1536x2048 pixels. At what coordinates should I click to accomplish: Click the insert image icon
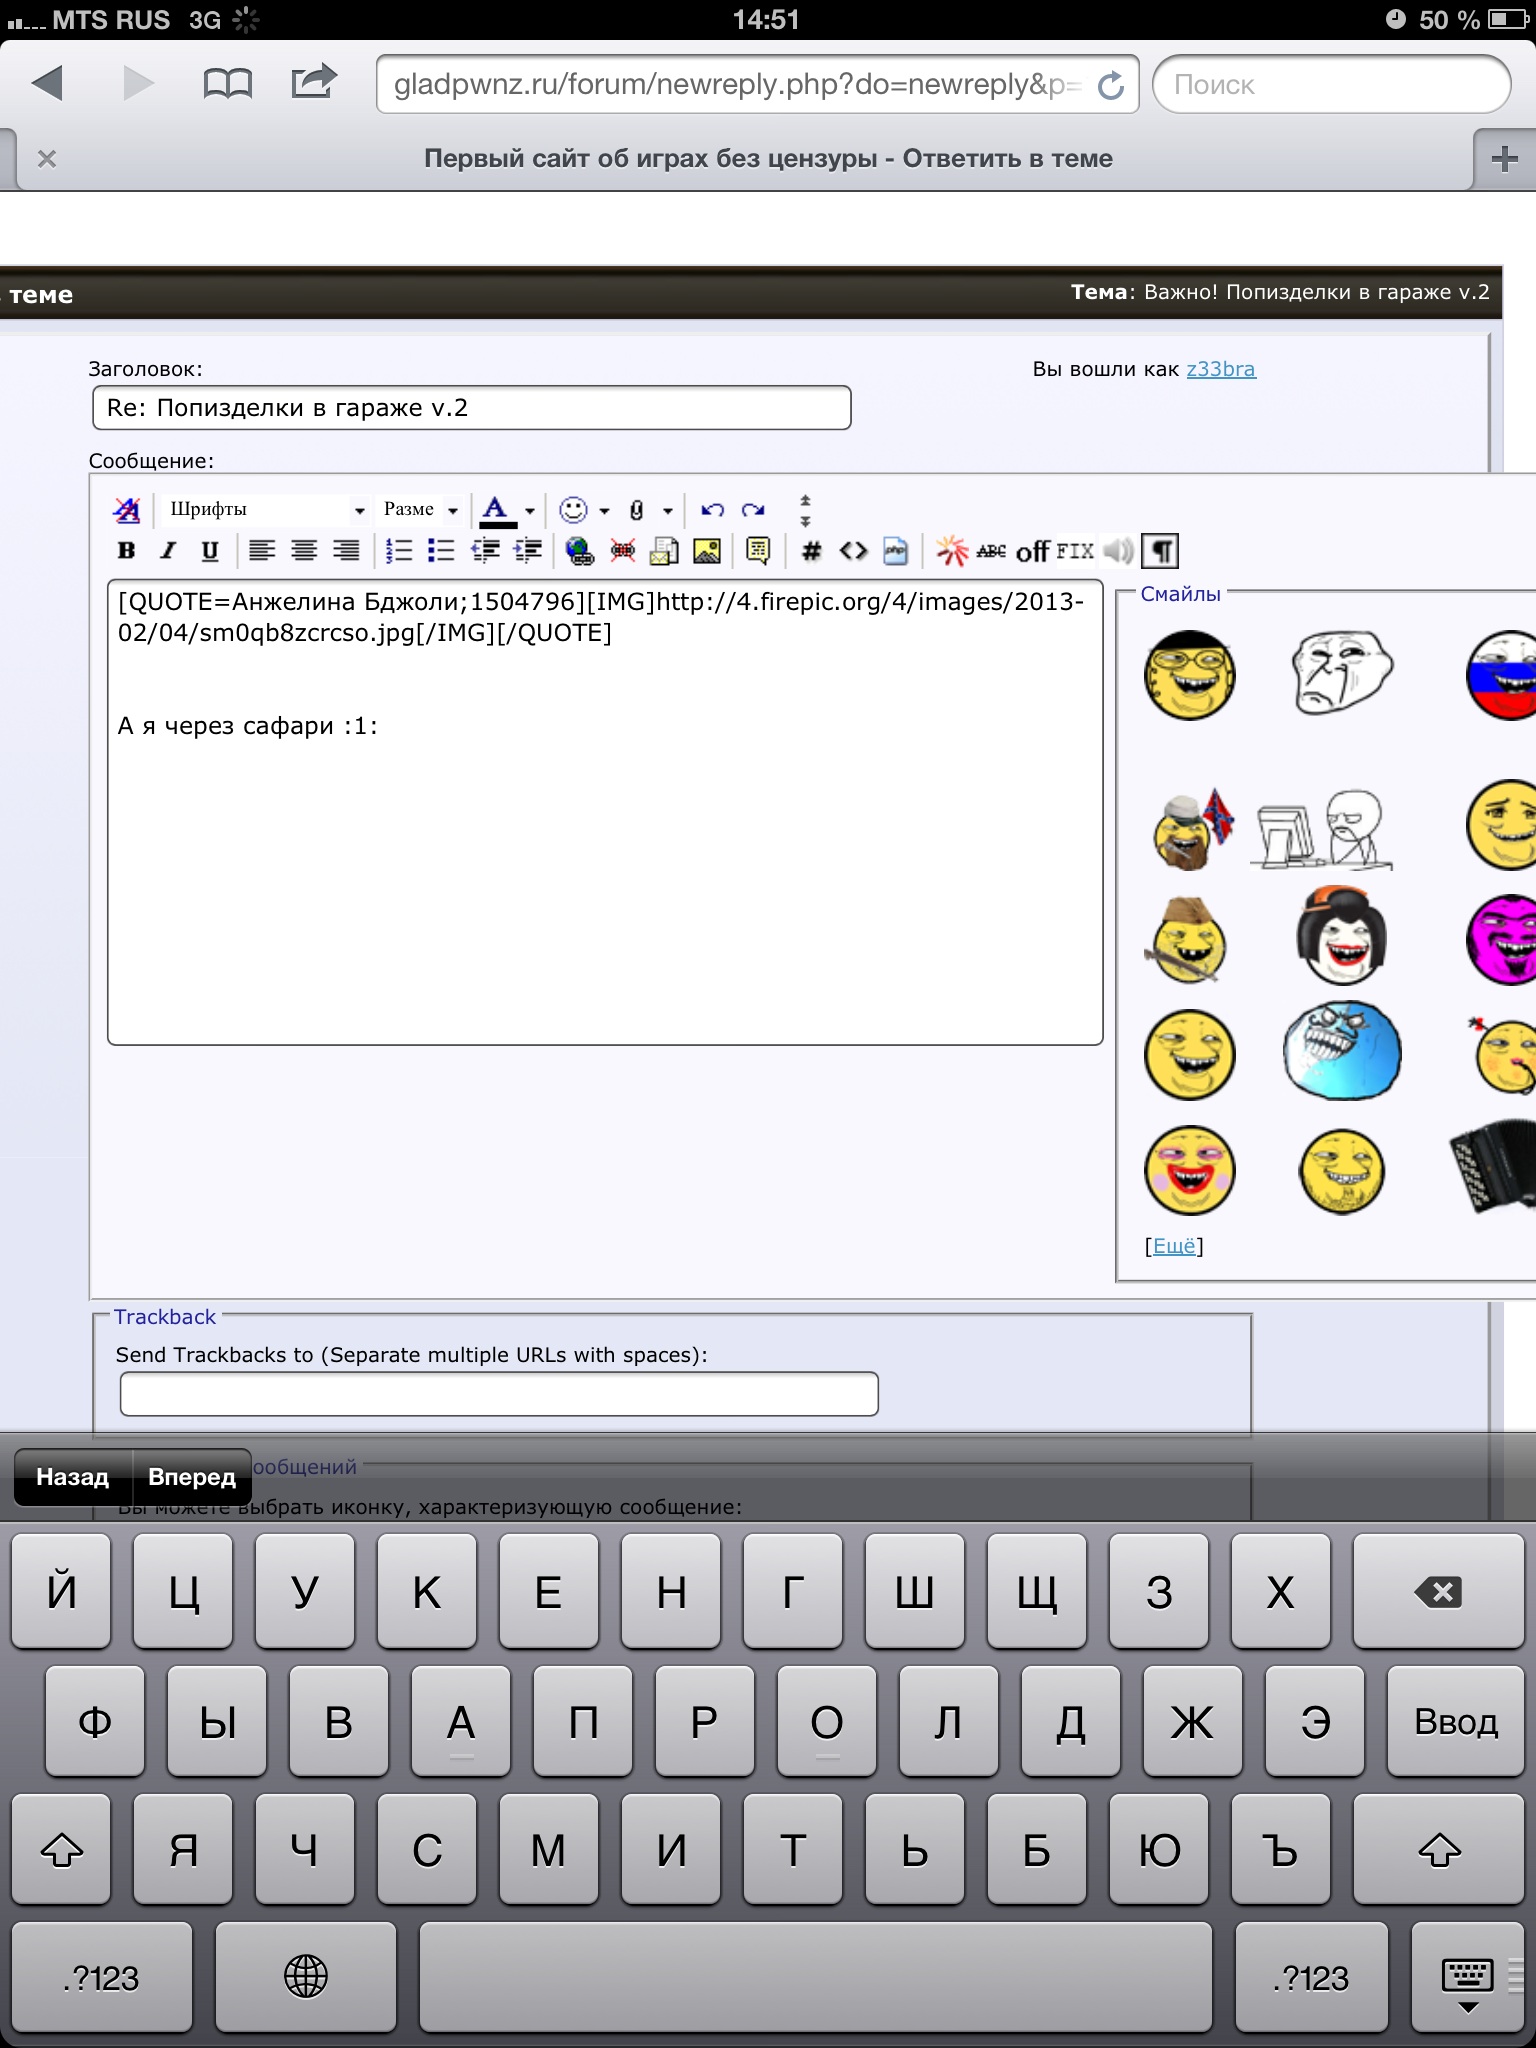pos(707,551)
